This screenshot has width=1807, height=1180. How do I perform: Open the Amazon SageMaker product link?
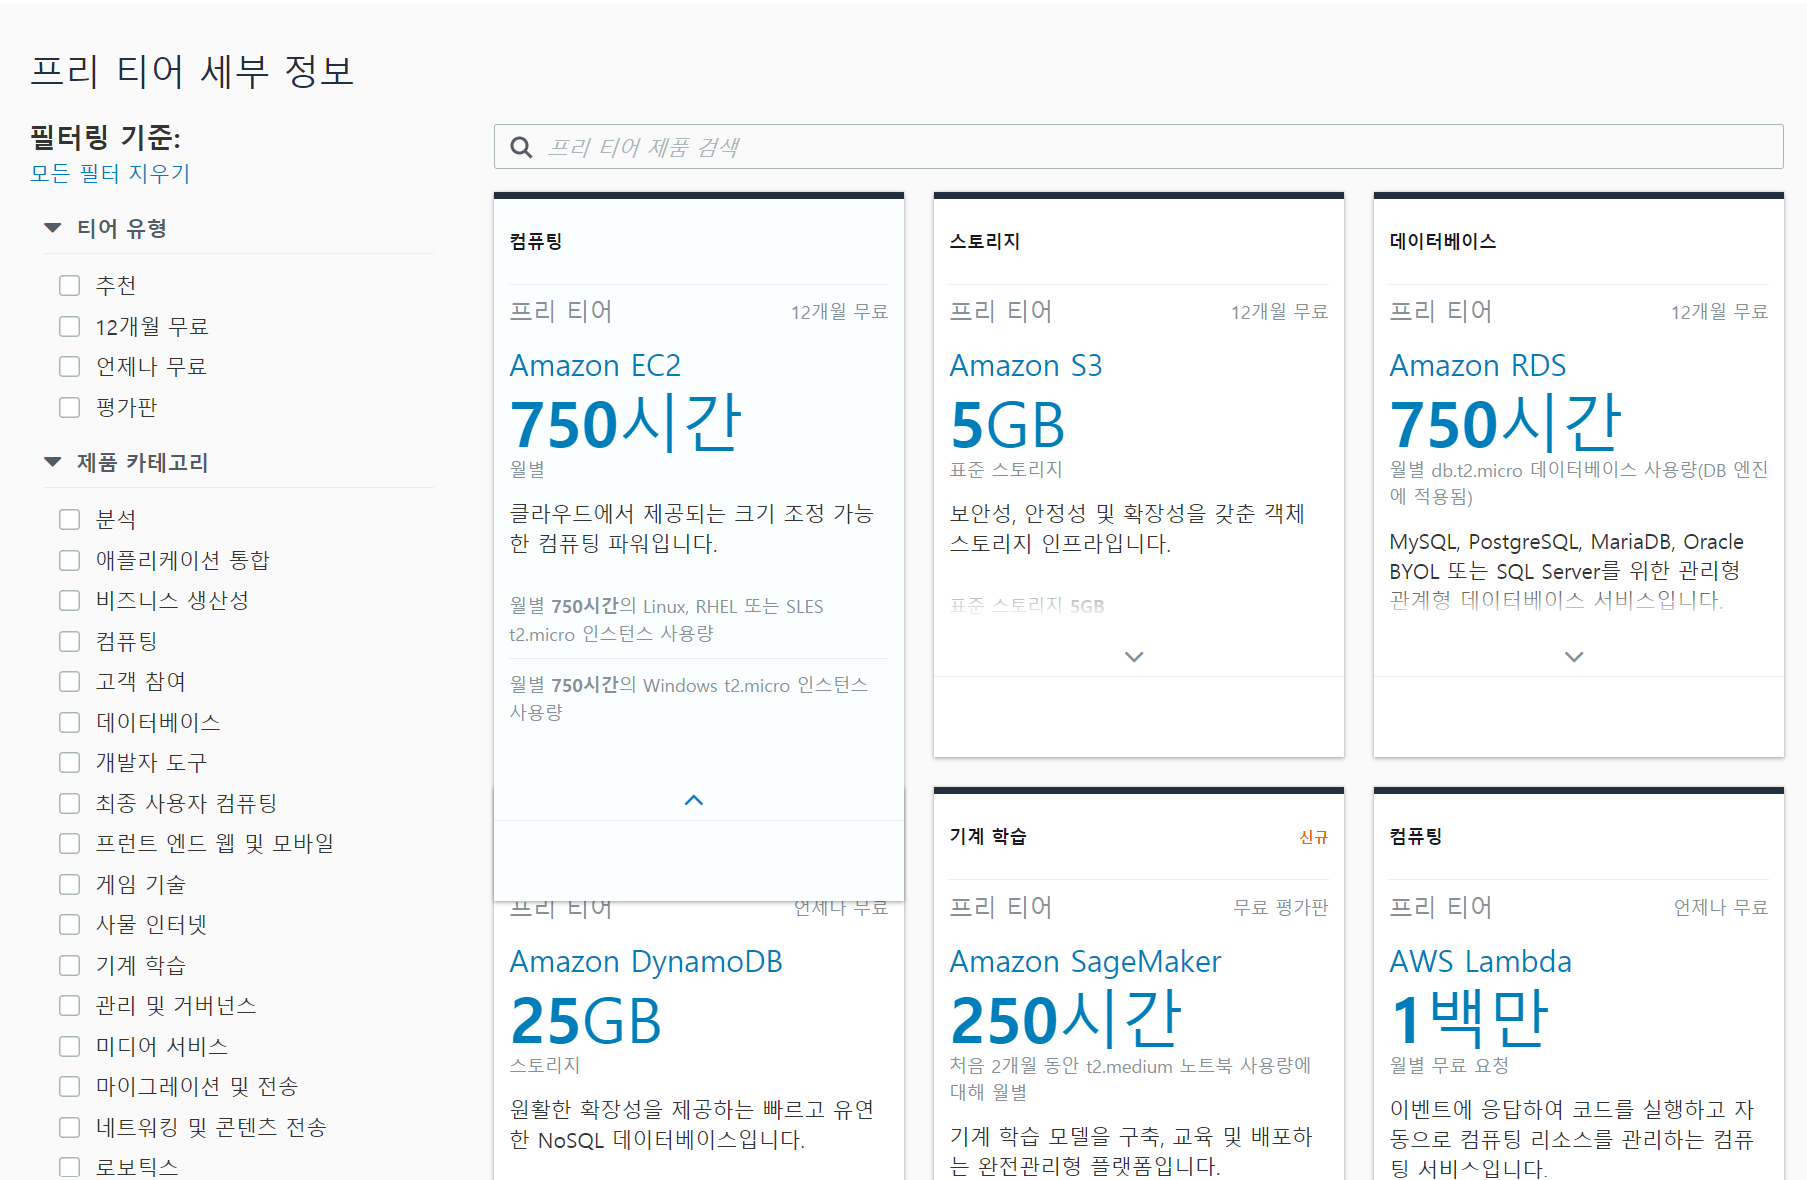point(1085,961)
